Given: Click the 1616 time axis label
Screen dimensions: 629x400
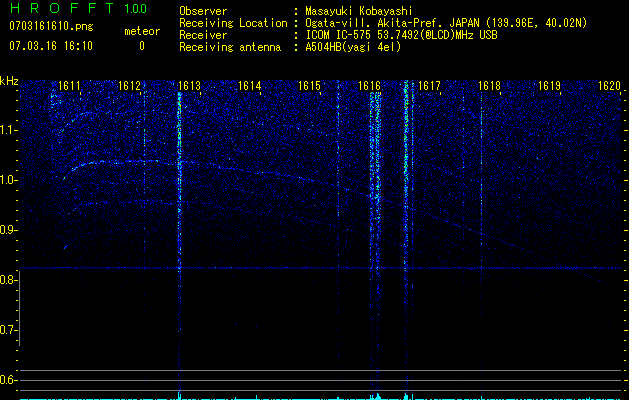Looking at the screenshot, I should (x=369, y=86).
